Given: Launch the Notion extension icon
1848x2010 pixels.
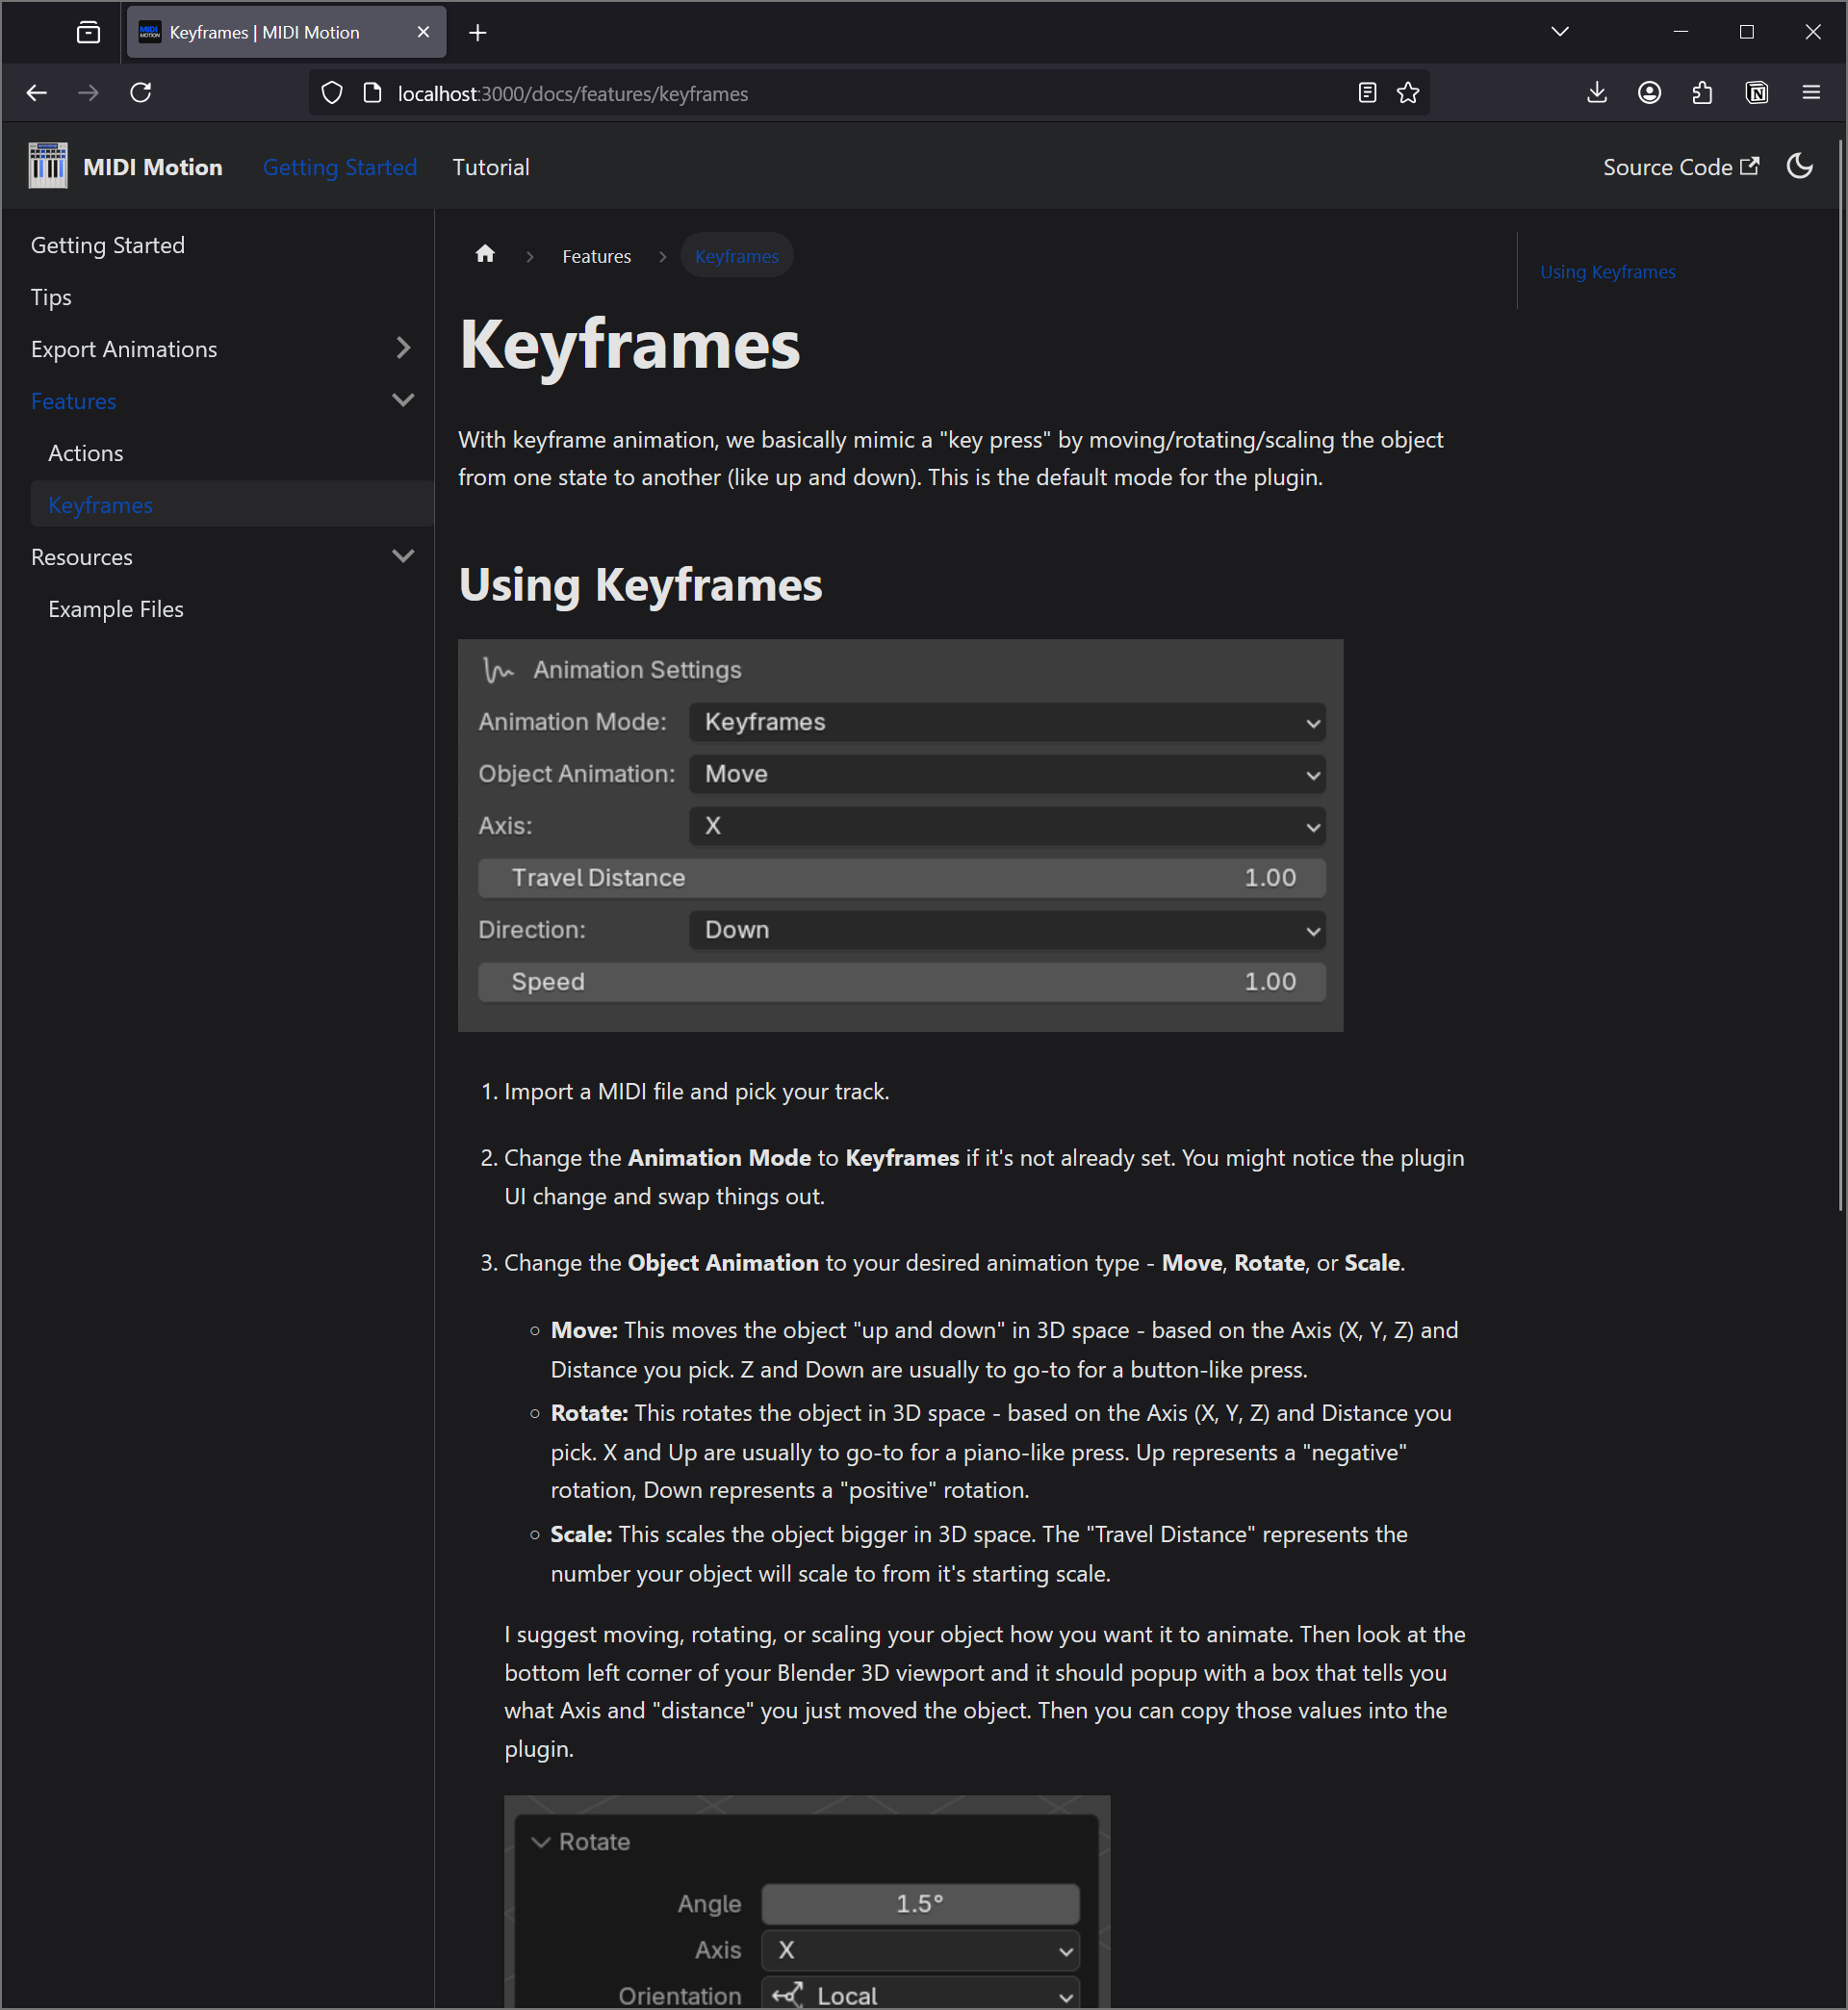Looking at the screenshot, I should (1757, 92).
